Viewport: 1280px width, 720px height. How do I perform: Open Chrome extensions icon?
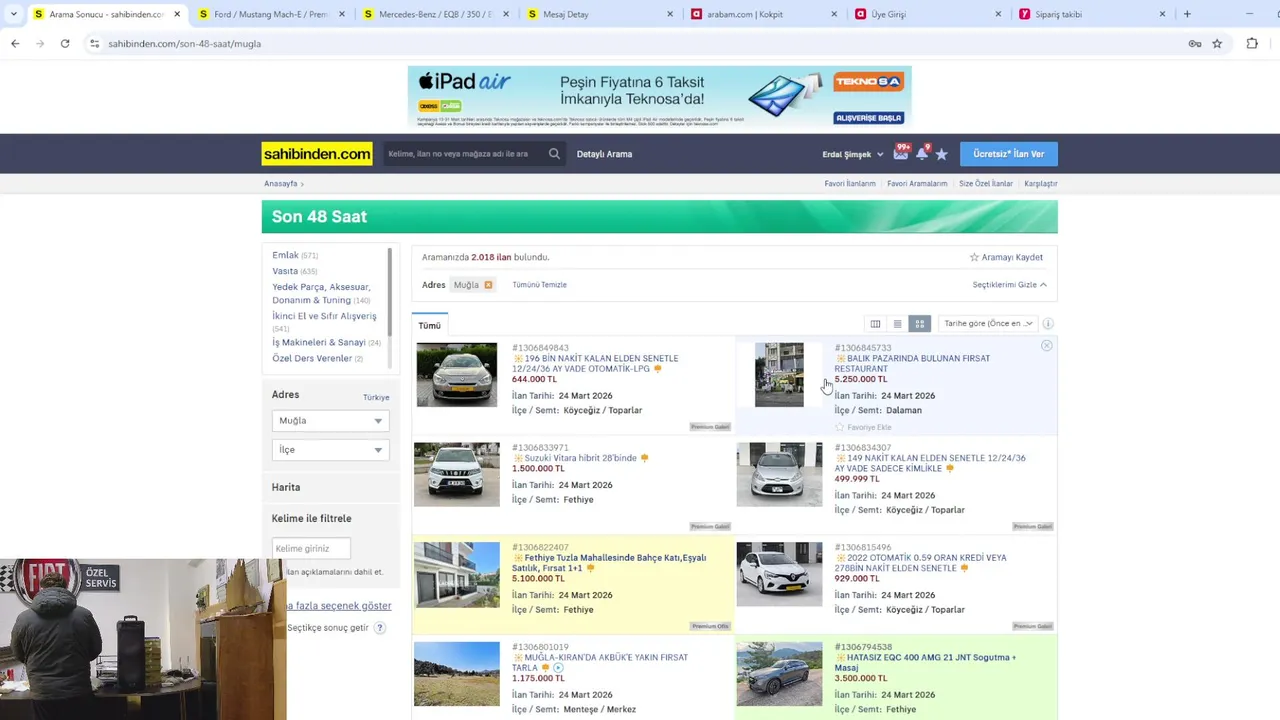(1252, 43)
